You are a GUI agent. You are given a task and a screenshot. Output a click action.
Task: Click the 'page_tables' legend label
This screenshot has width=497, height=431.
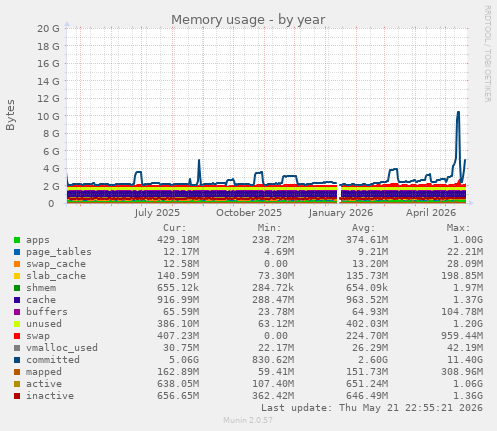coord(59,252)
